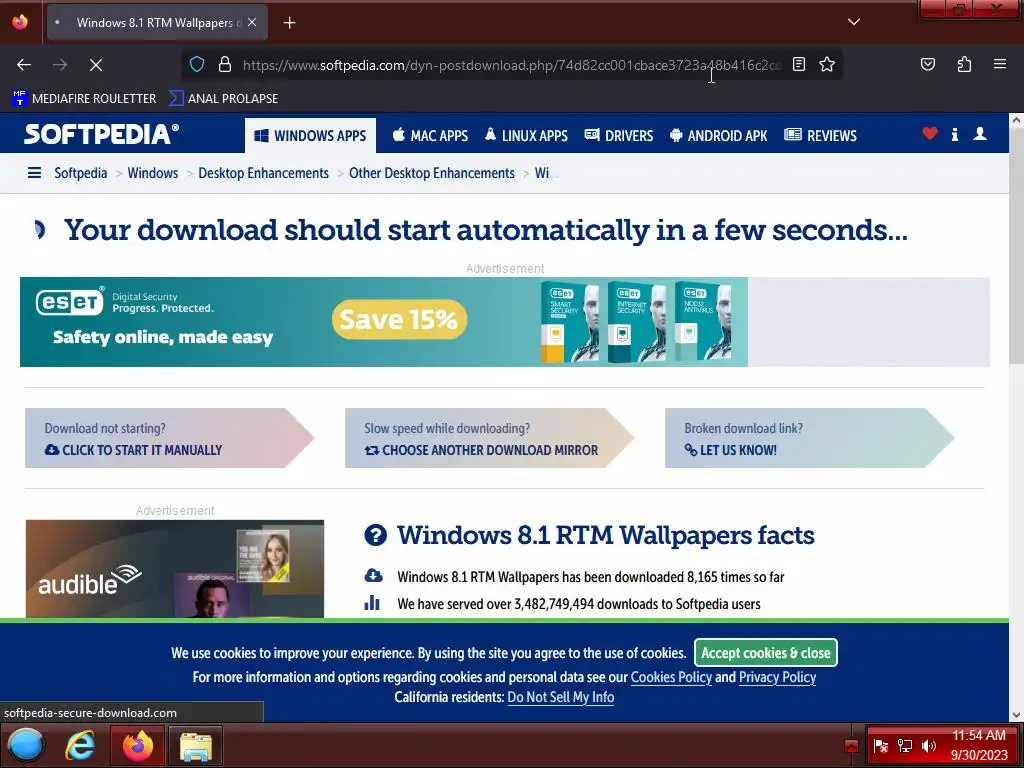Open the network tray icon
The height and width of the screenshot is (768, 1024).
[904, 746]
